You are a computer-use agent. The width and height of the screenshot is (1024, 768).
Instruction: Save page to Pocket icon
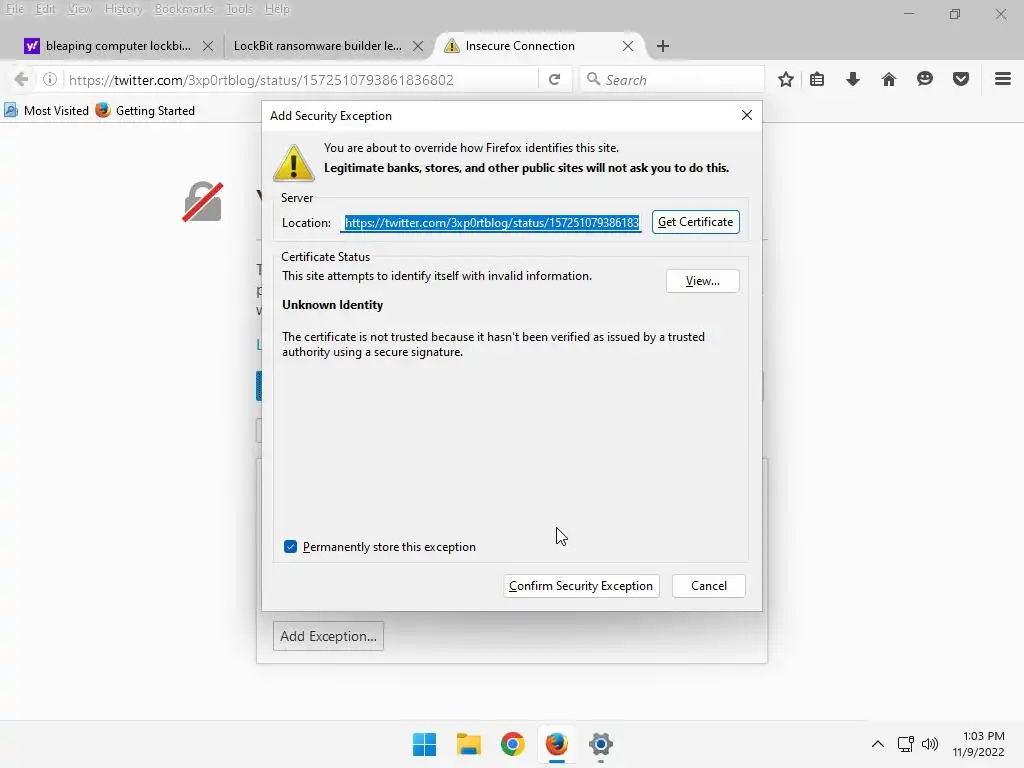[961, 80]
